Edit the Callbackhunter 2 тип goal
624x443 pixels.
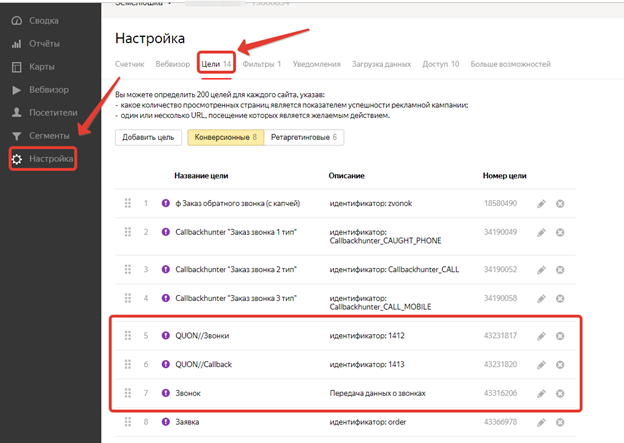pyautogui.click(x=541, y=270)
